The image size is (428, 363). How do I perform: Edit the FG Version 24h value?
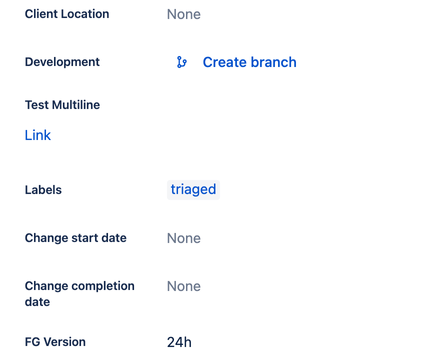(179, 342)
